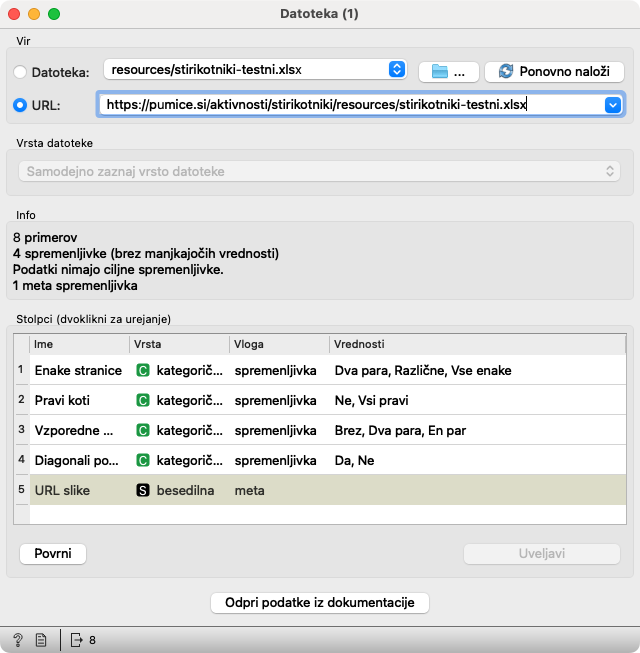Screen dimensions: 640x653
Task: Select the URL radio button
Action: (x=21, y=104)
